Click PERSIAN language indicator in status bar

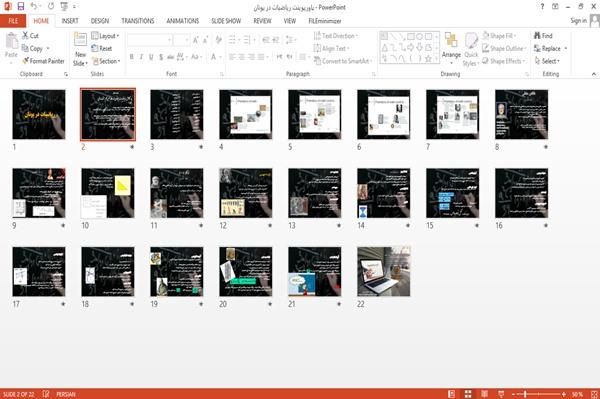66,394
